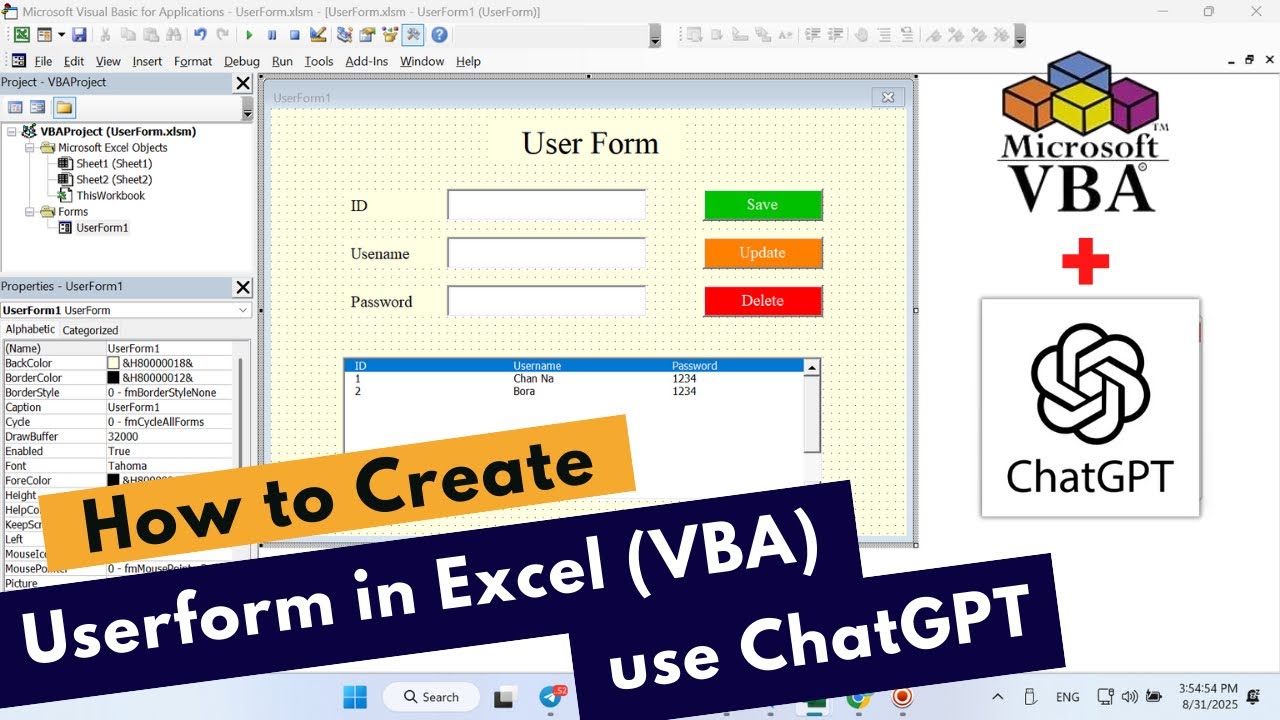The image size is (1280, 720).
Task: Open UserForm toolbar options arrow
Action: click(x=1019, y=37)
